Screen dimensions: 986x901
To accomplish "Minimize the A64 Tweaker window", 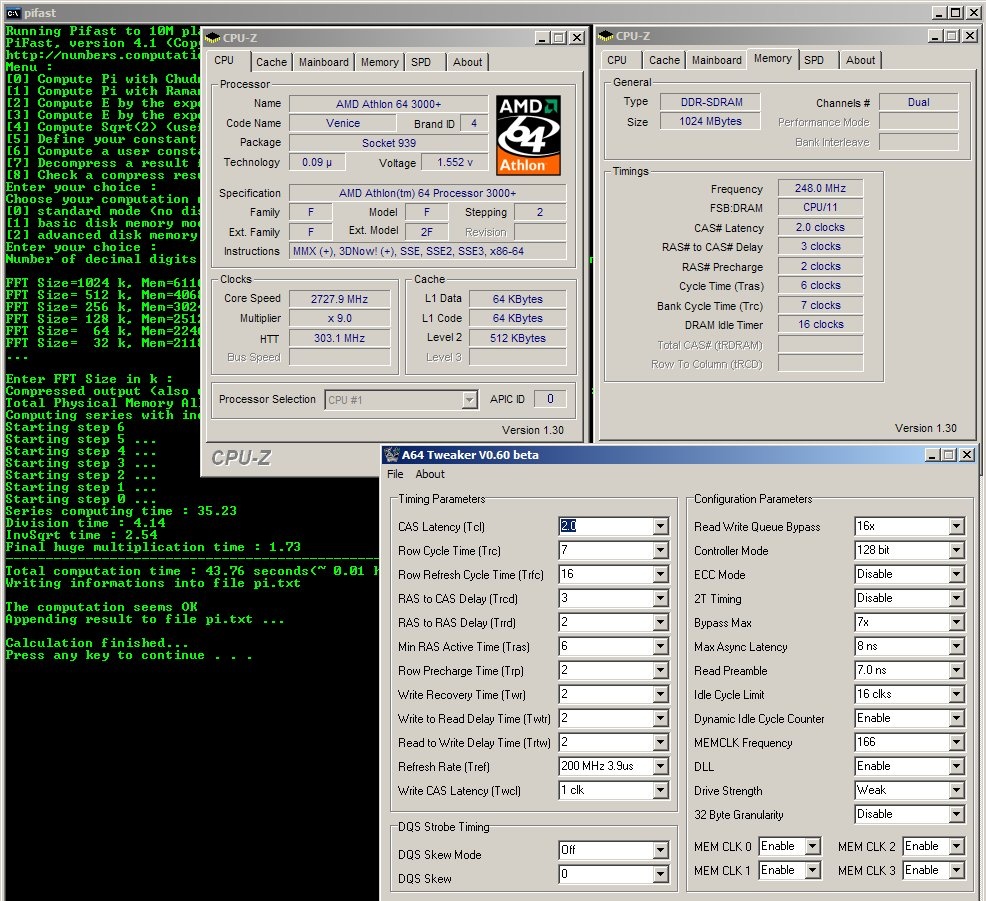I will click(933, 455).
